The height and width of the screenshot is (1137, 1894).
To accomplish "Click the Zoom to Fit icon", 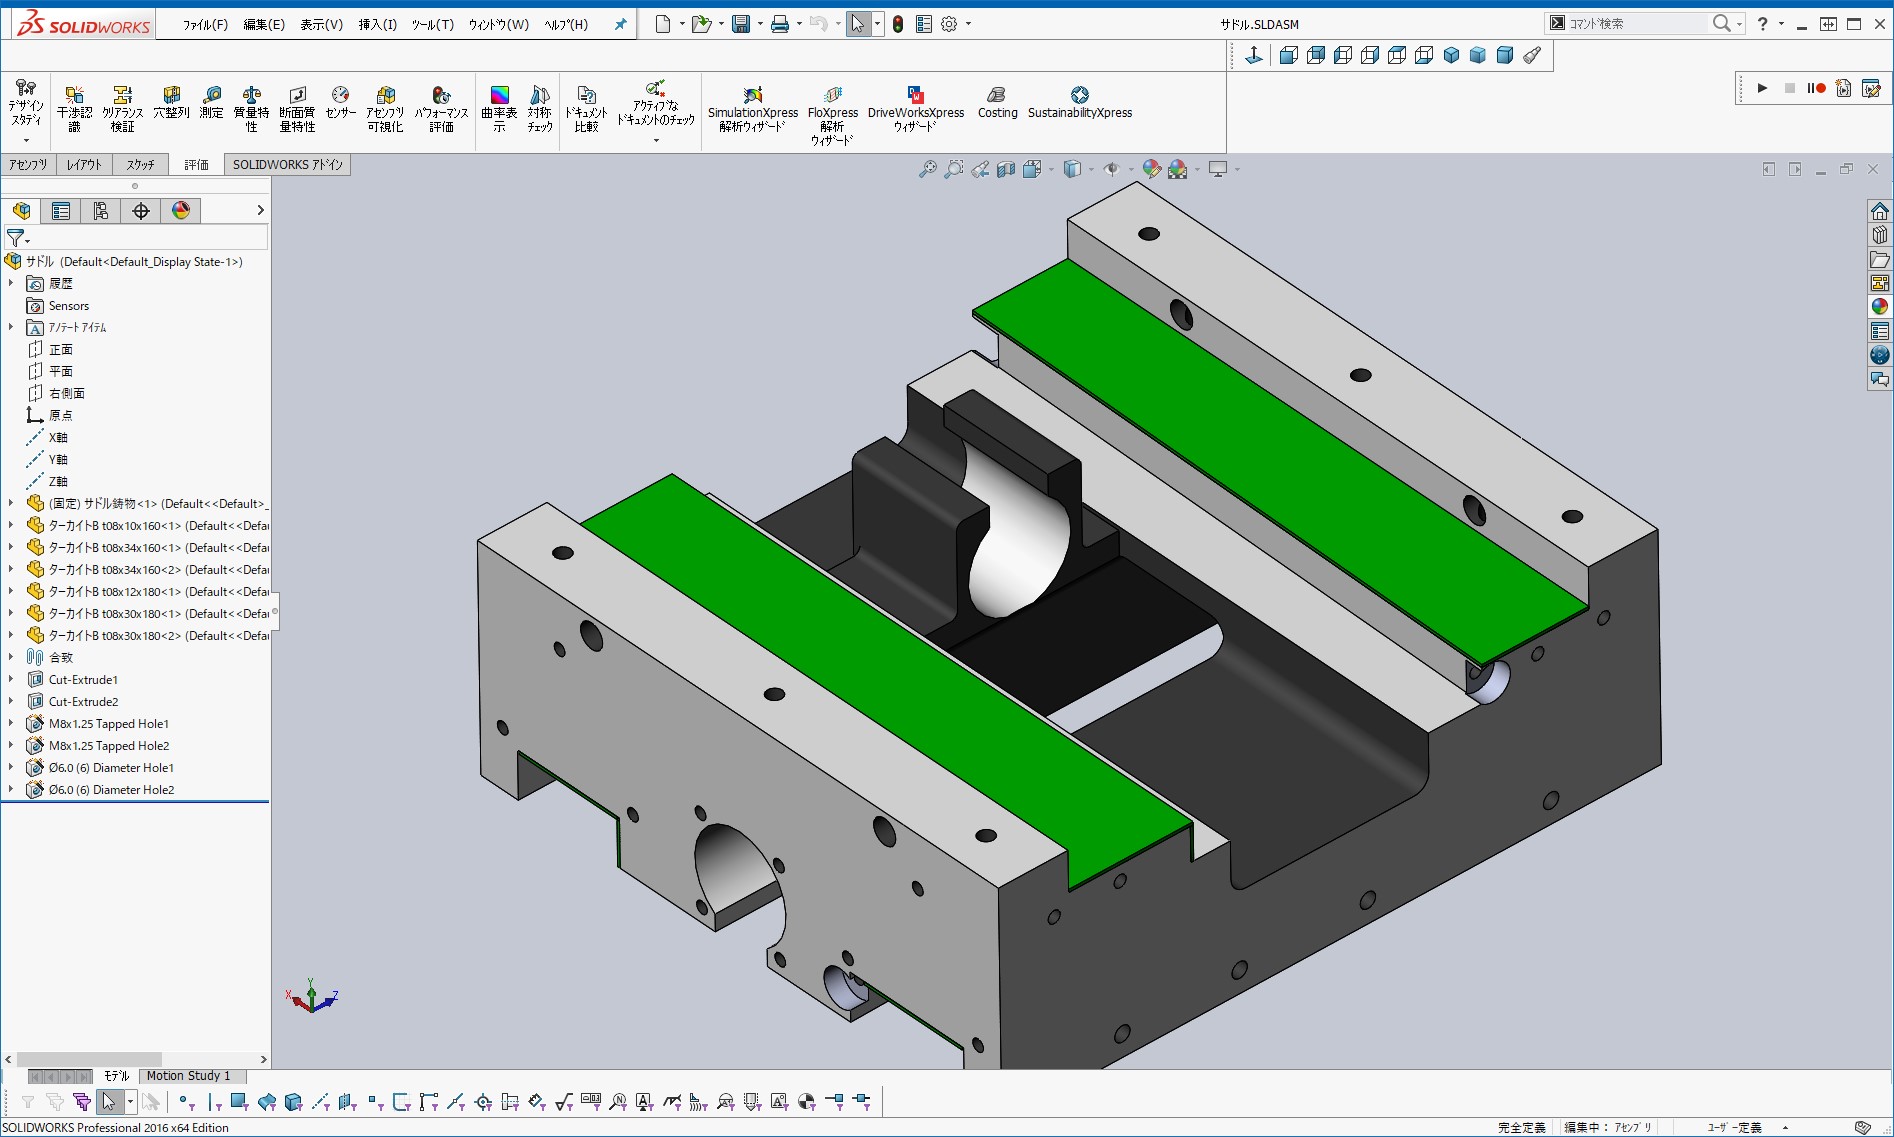I will click(x=928, y=169).
